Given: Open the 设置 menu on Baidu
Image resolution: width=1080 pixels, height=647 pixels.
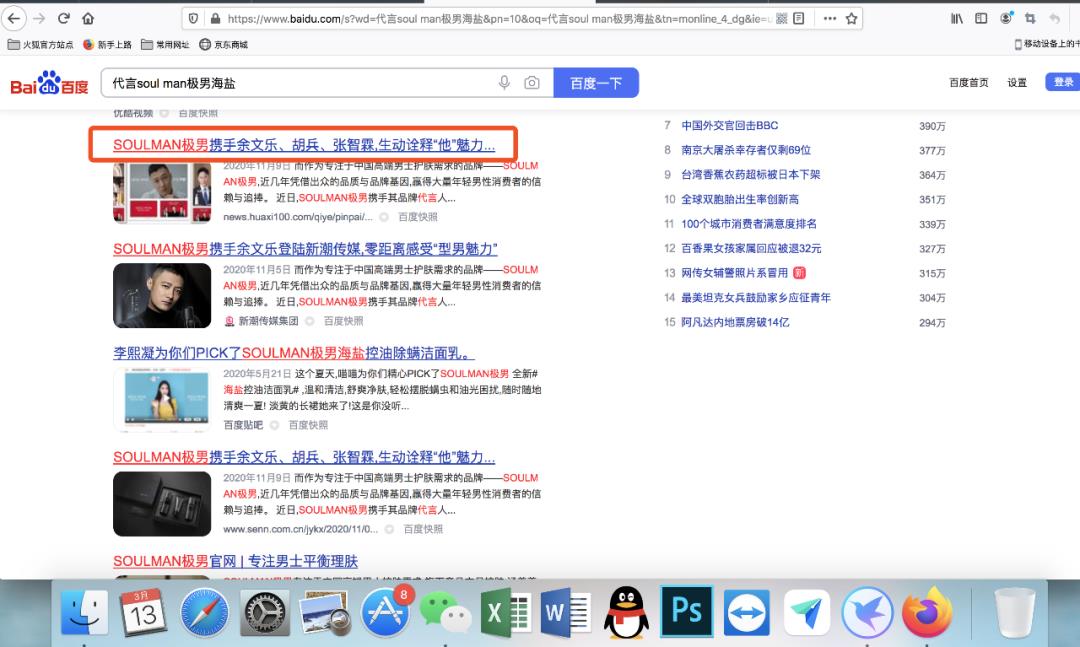Looking at the screenshot, I should pyautogui.click(x=1017, y=83).
